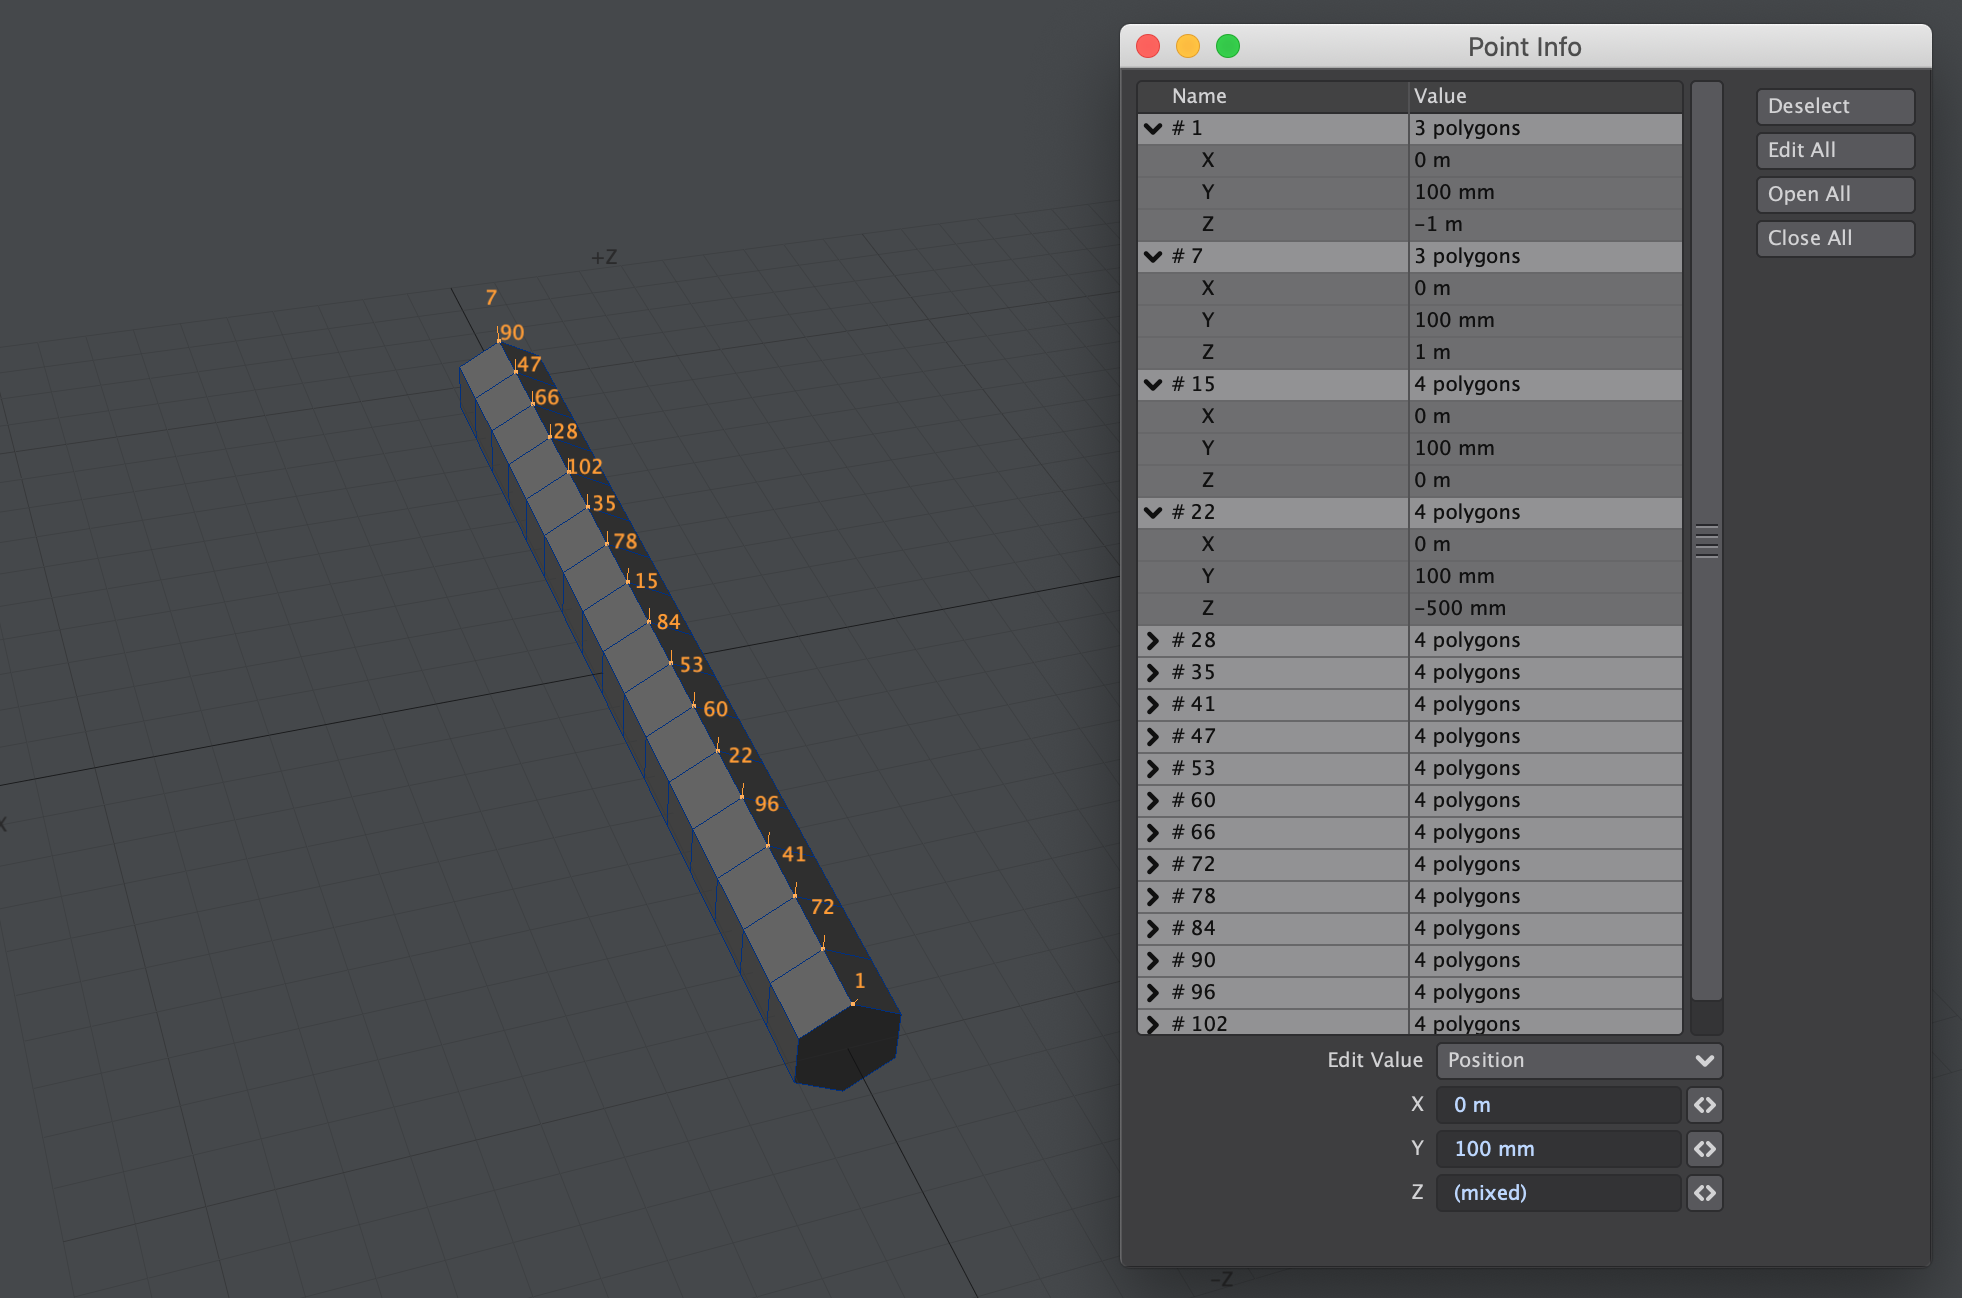The image size is (1962, 1298).
Task: Click the Y position input field
Action: click(1558, 1149)
